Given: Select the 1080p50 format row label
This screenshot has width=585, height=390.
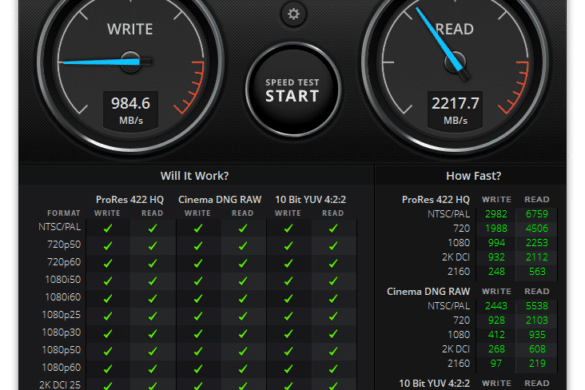Looking at the screenshot, I should 61,350.
